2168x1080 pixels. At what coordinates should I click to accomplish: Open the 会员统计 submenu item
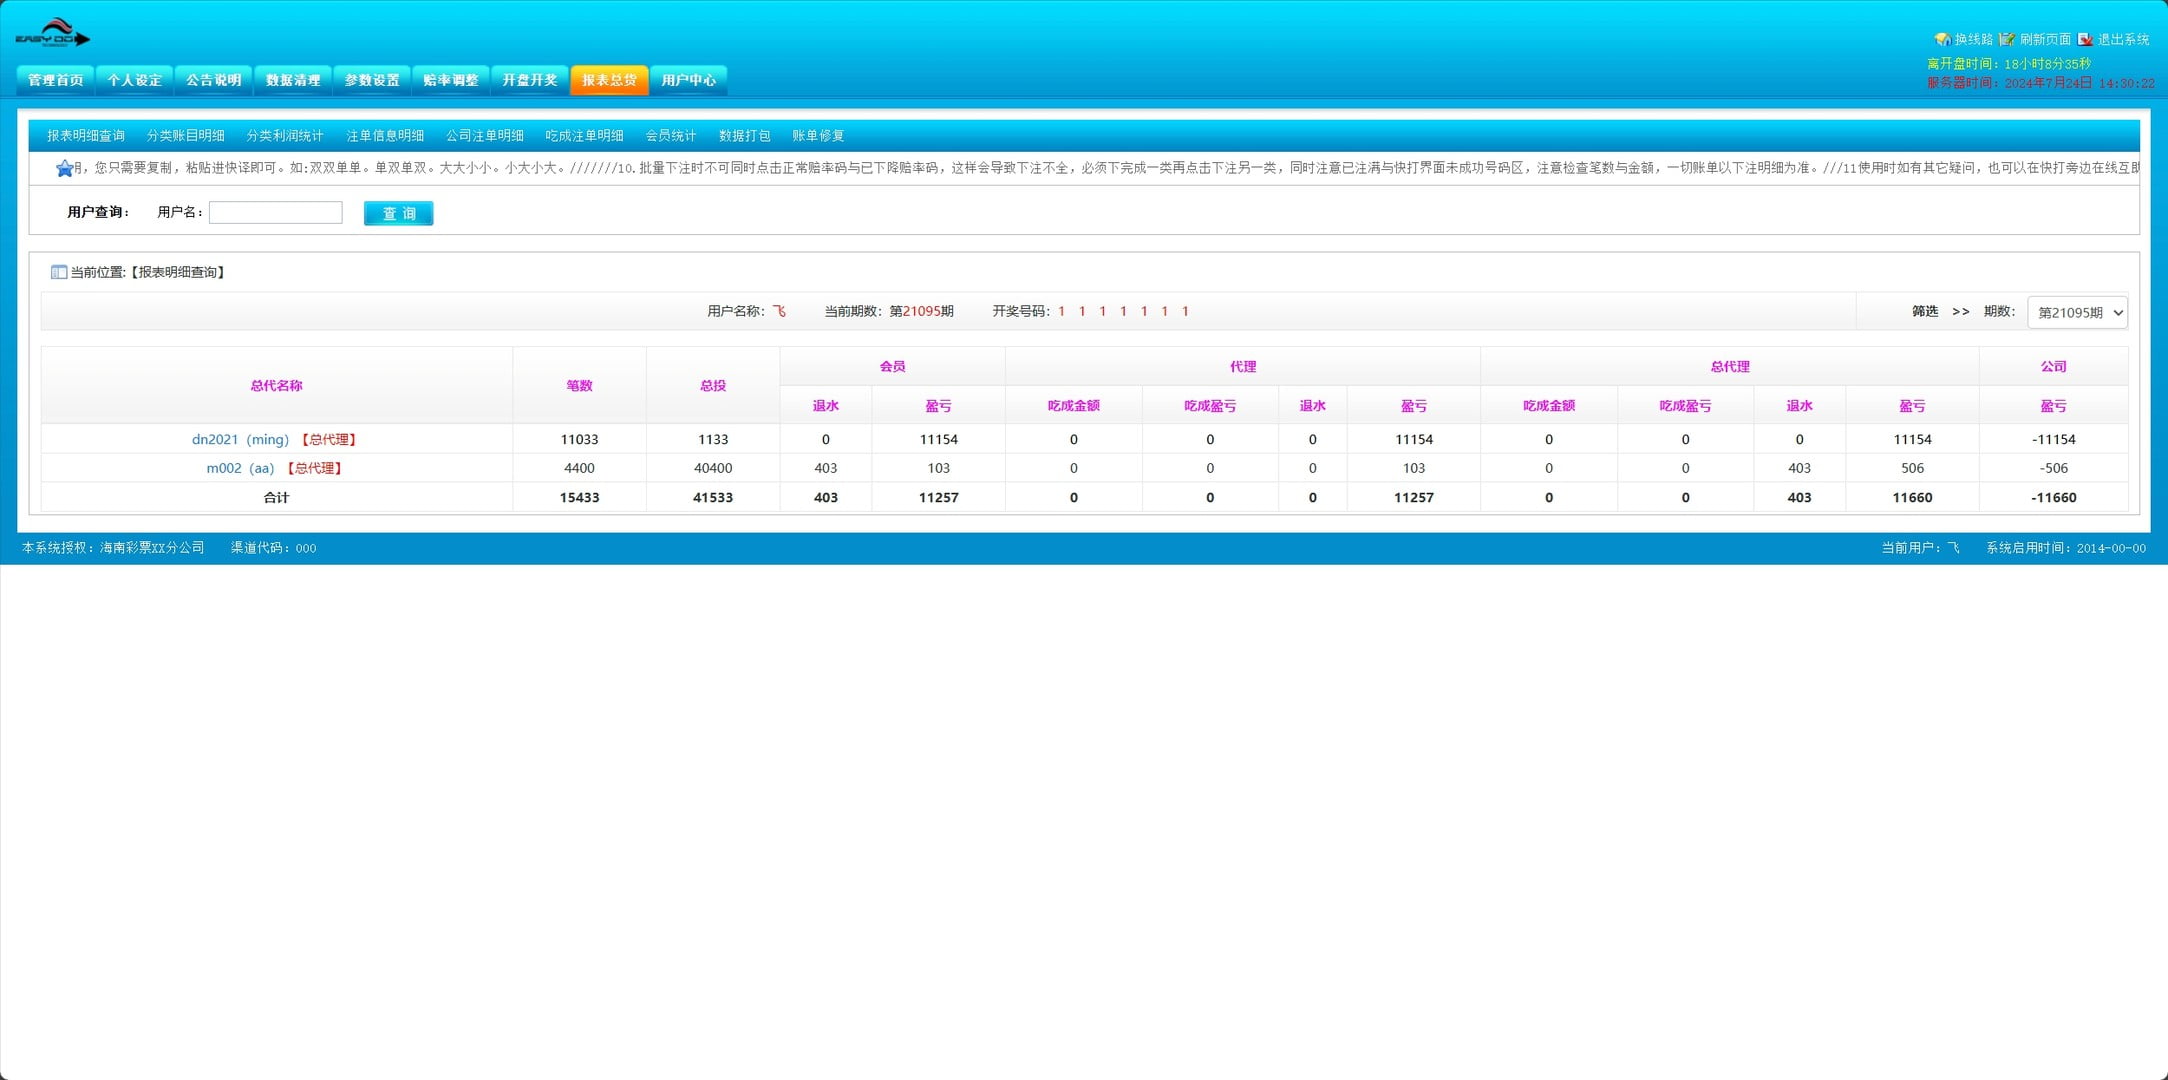click(x=670, y=136)
